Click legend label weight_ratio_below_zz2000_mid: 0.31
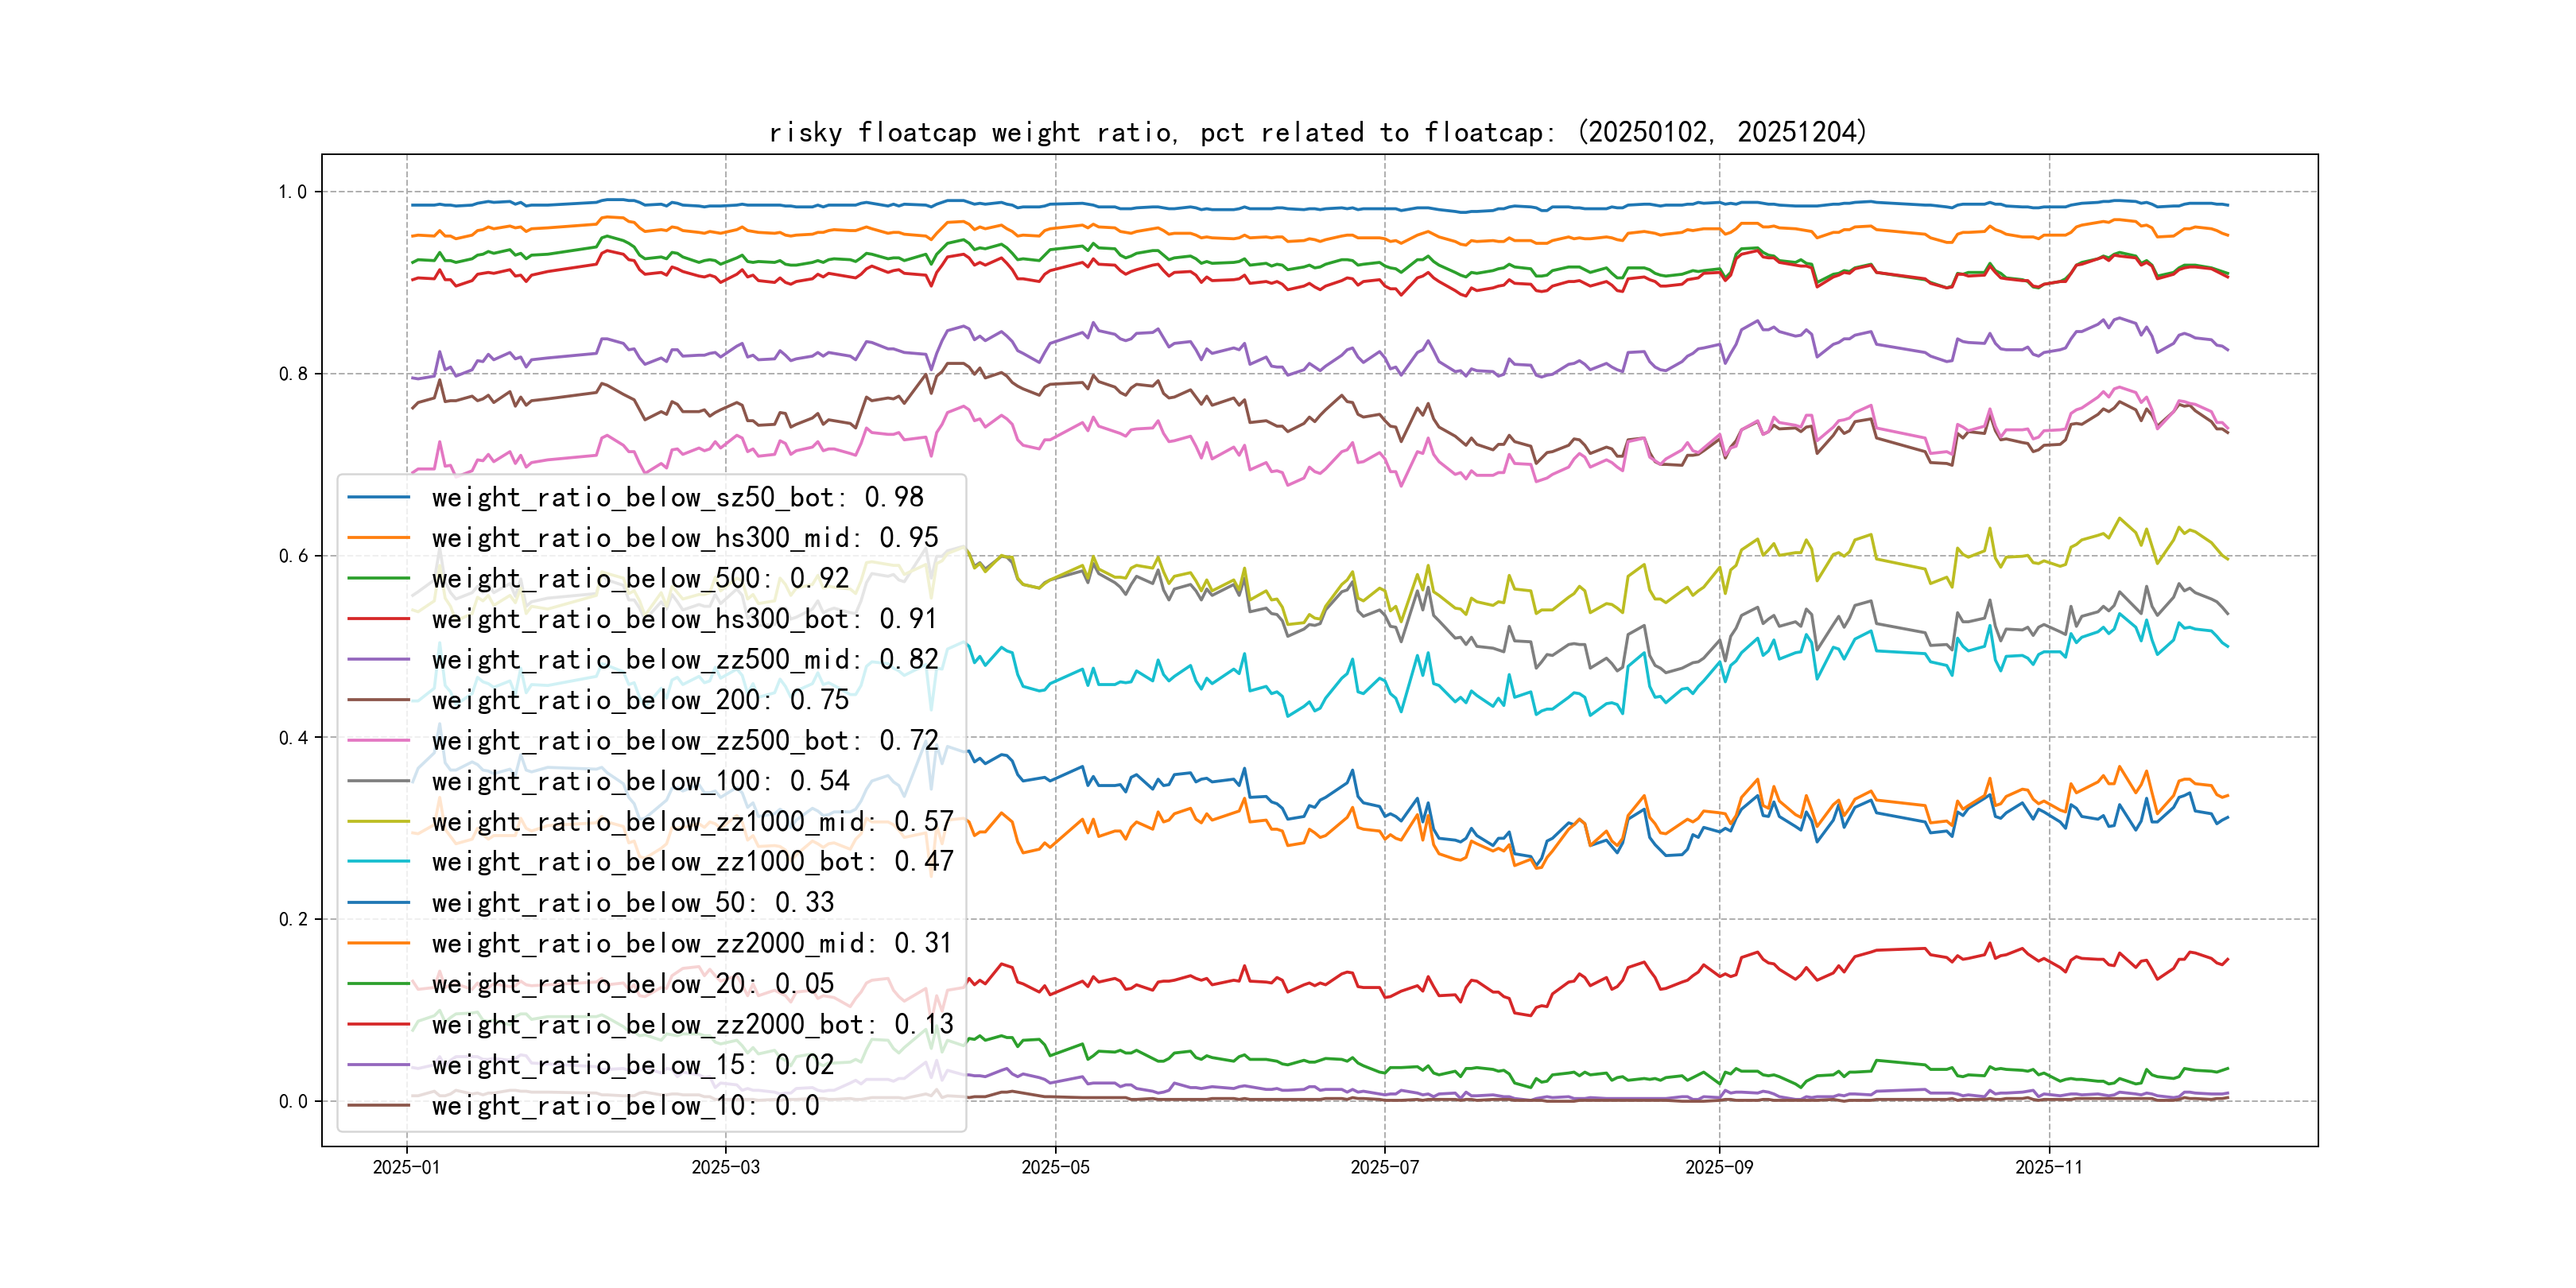 [x=692, y=943]
